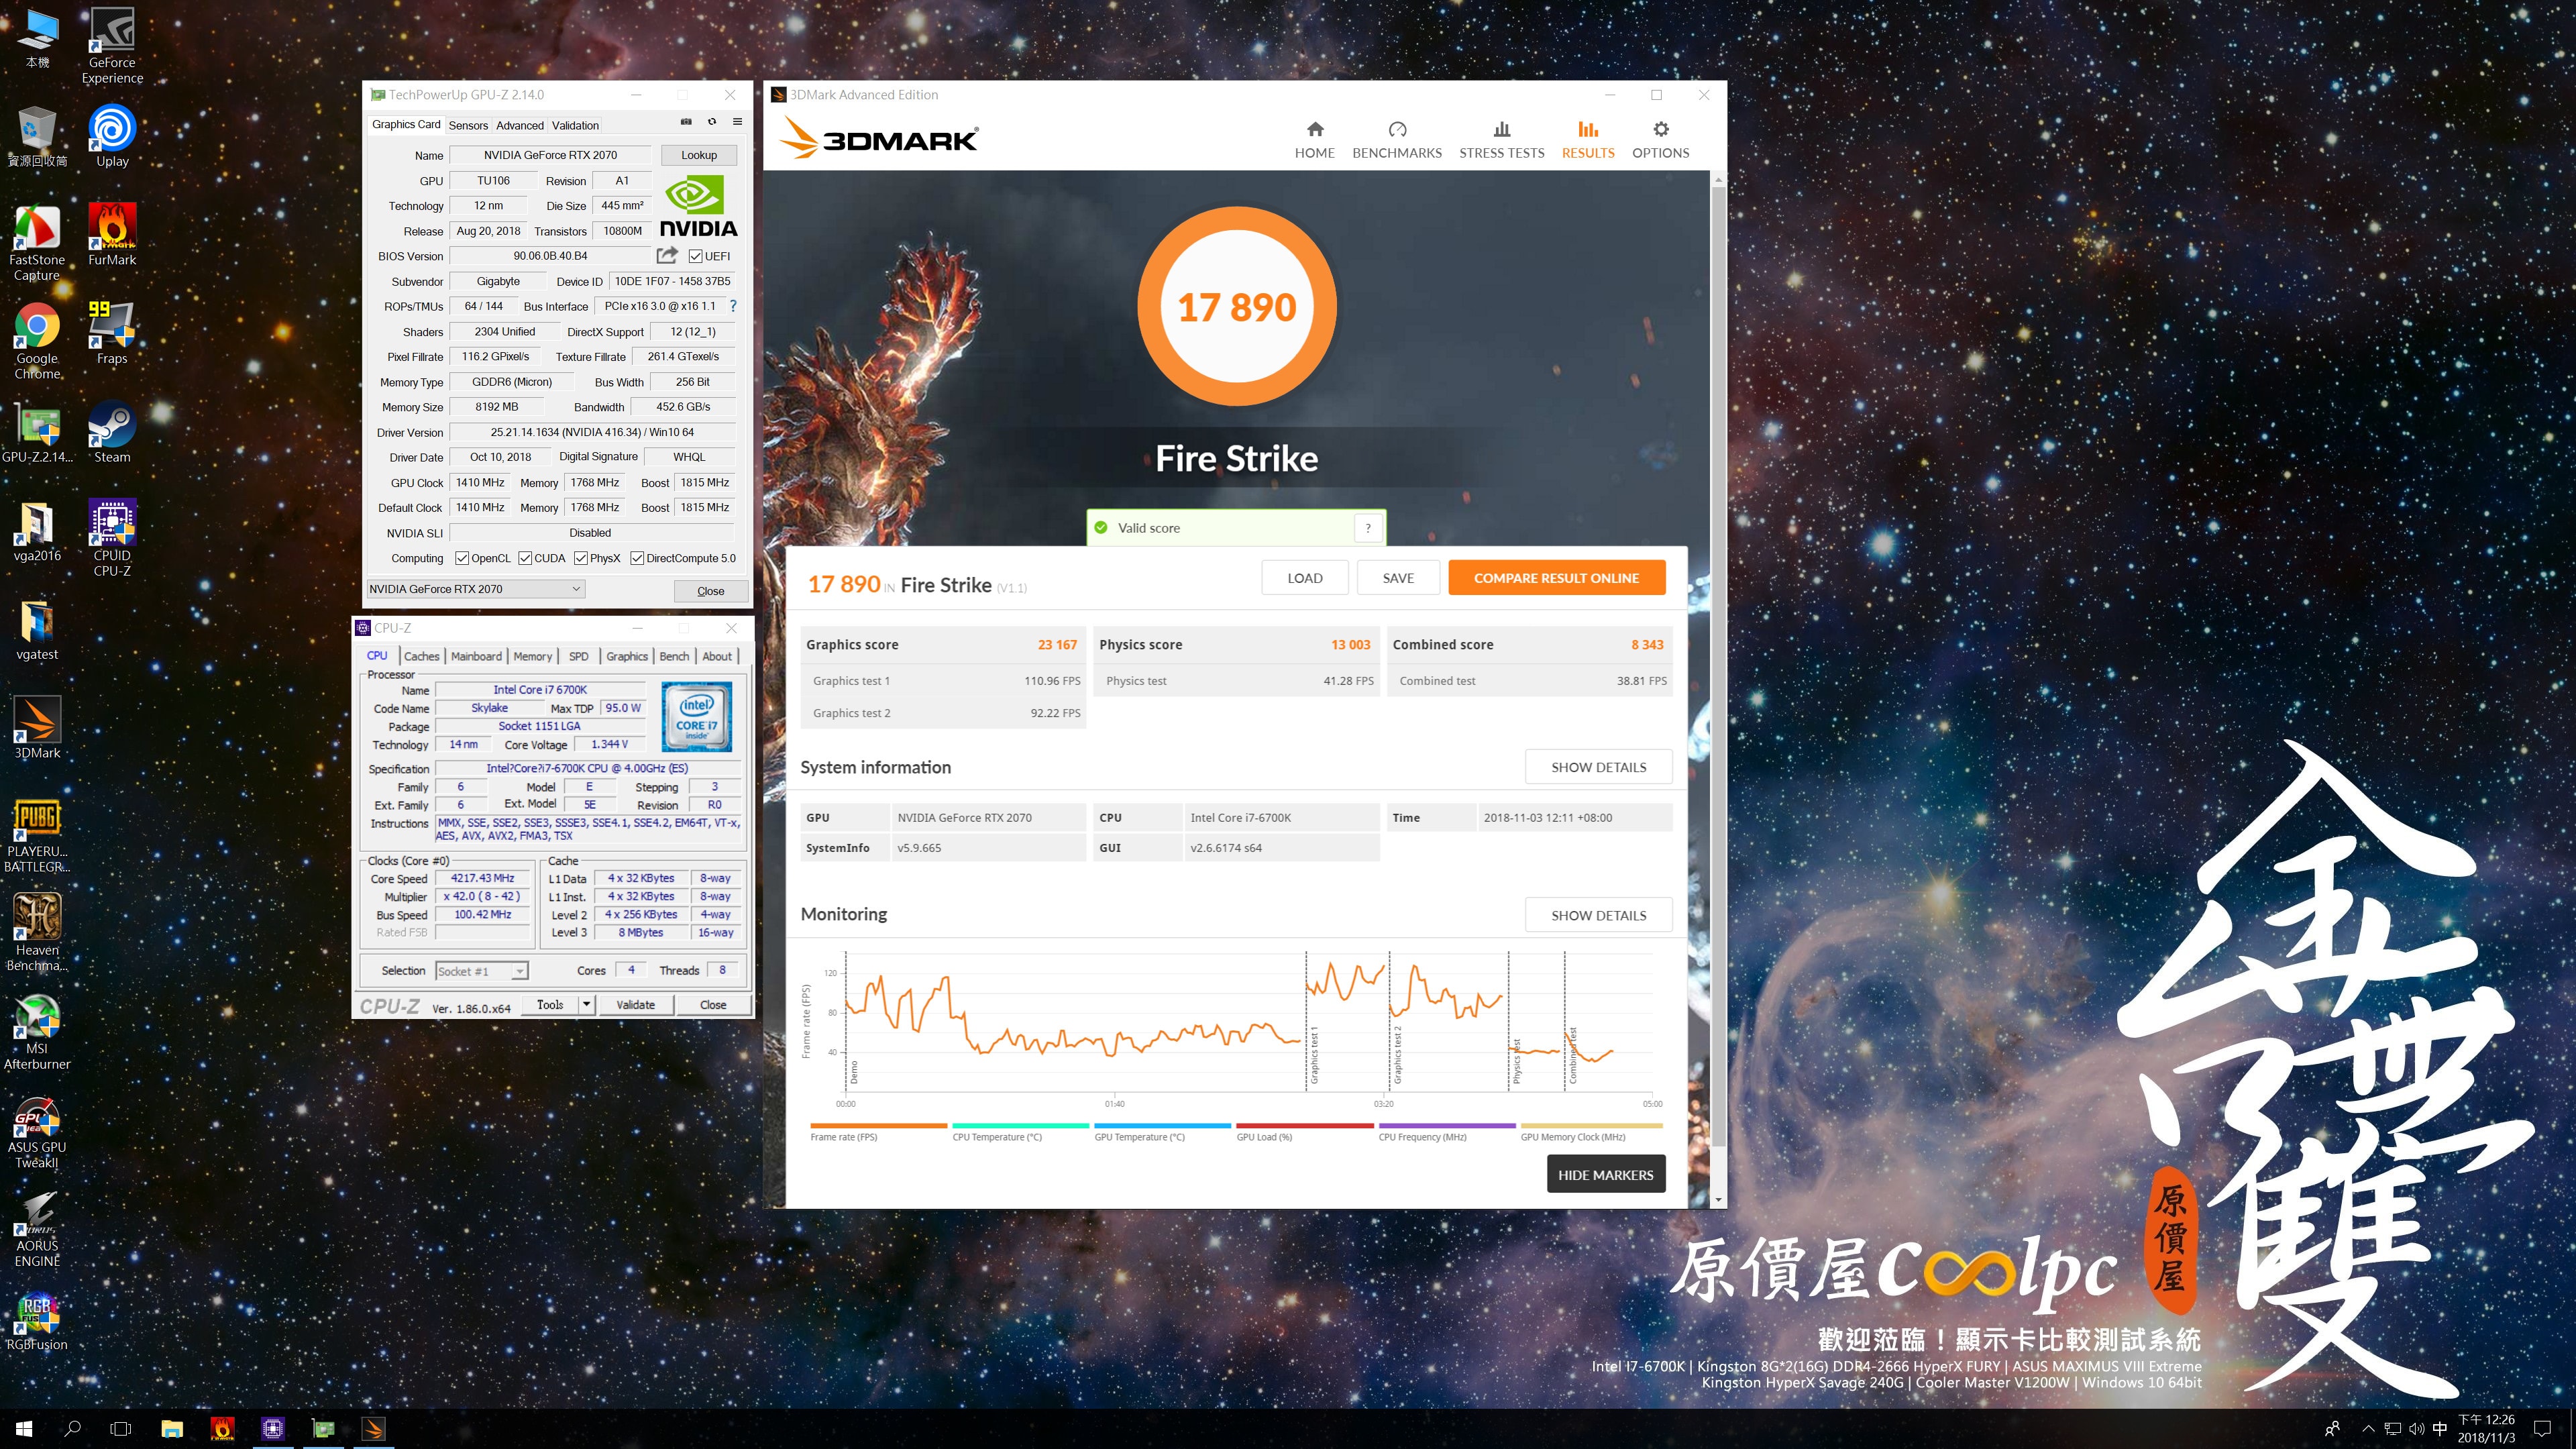Launch MSI Afterburner desktop shortcut
Image resolution: width=2576 pixels, height=1449 pixels.
(37, 1032)
